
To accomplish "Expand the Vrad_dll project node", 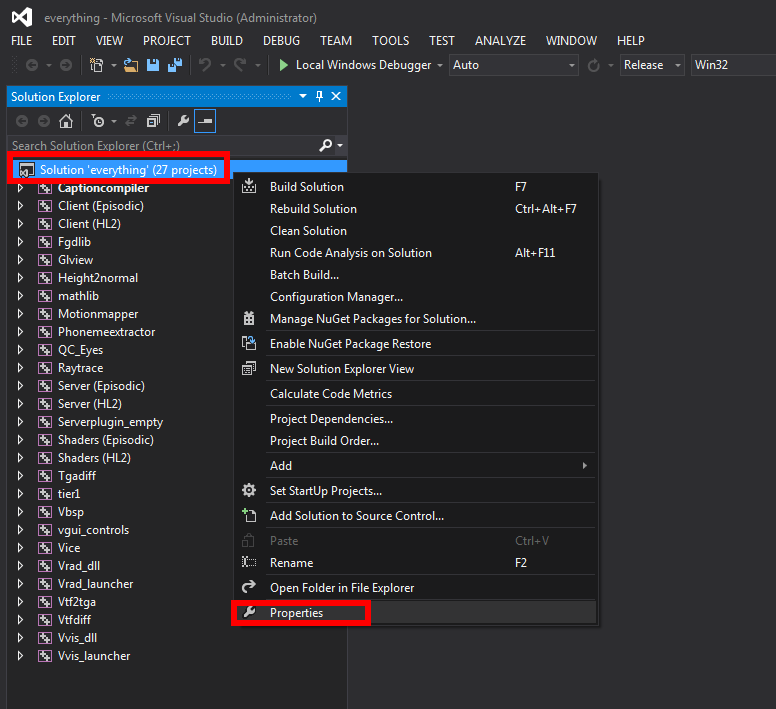I will [20, 566].
